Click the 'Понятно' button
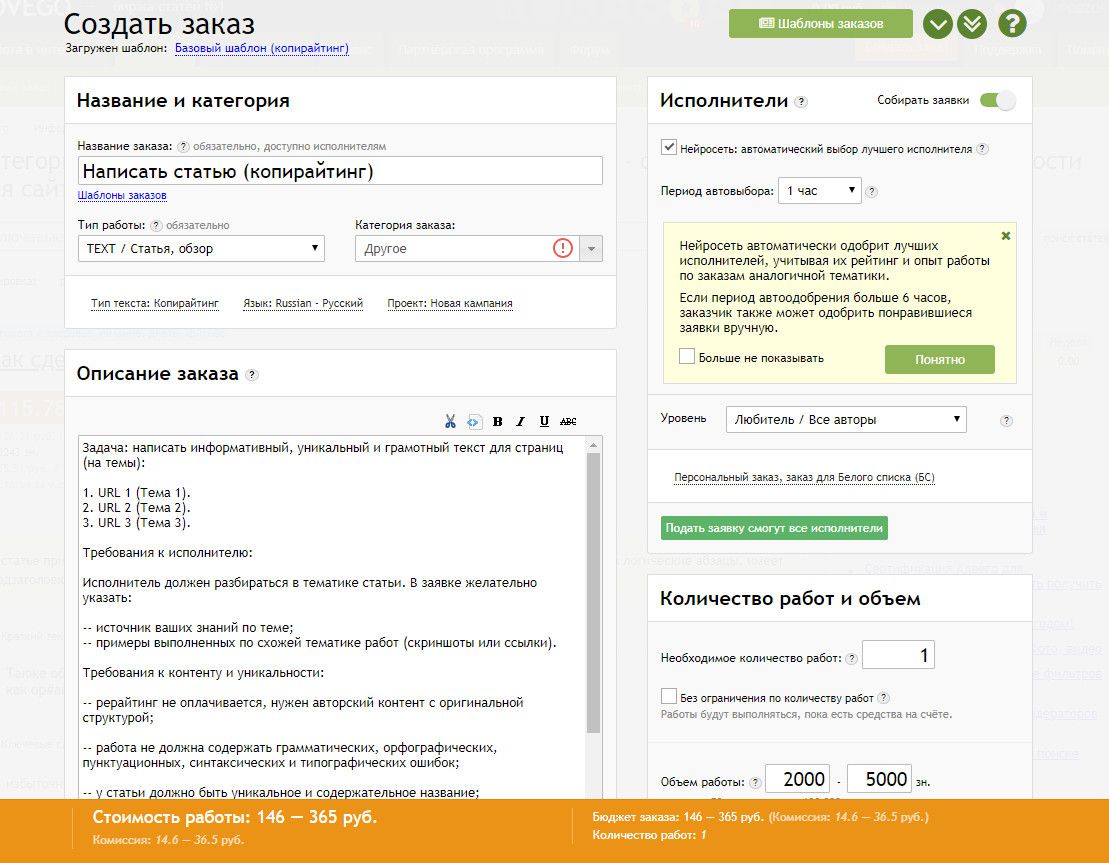This screenshot has height=863, width=1109. coord(939,359)
